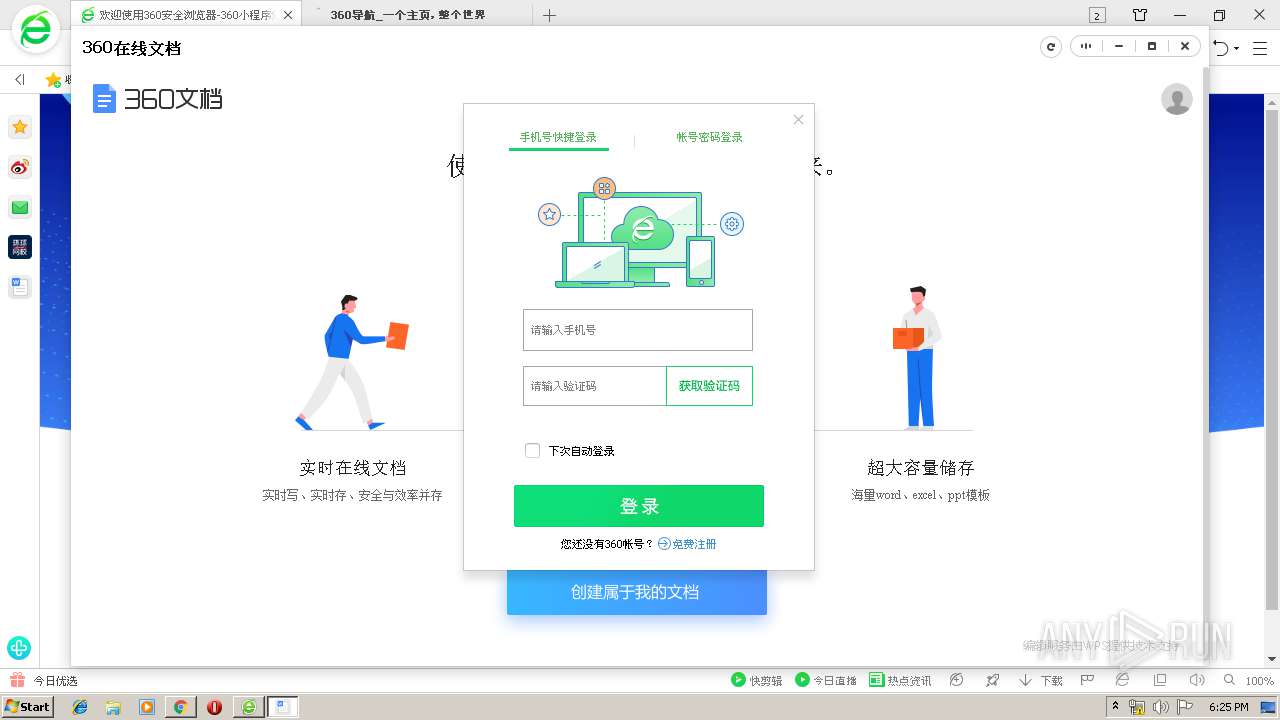Click 创建属于我的文档 button
Image resolution: width=1280 pixels, height=720 pixels.
637,592
